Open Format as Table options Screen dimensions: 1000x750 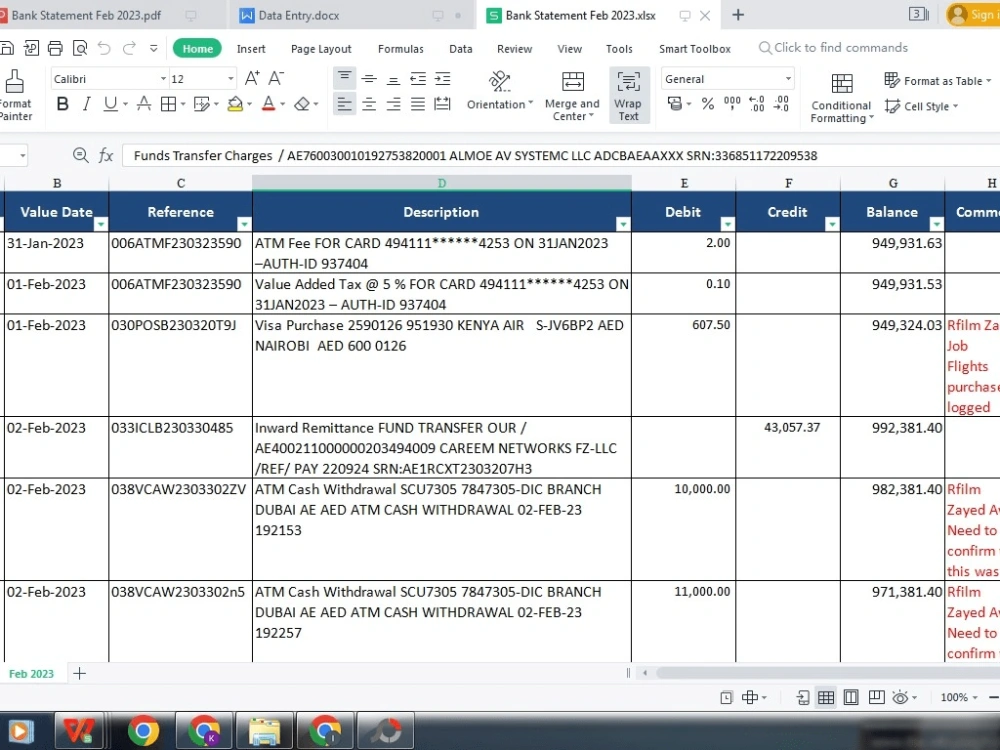[x=938, y=81]
